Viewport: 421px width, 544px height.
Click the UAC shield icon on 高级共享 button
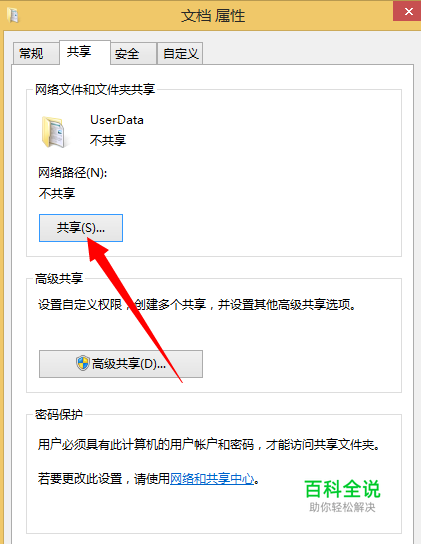pos(83,363)
